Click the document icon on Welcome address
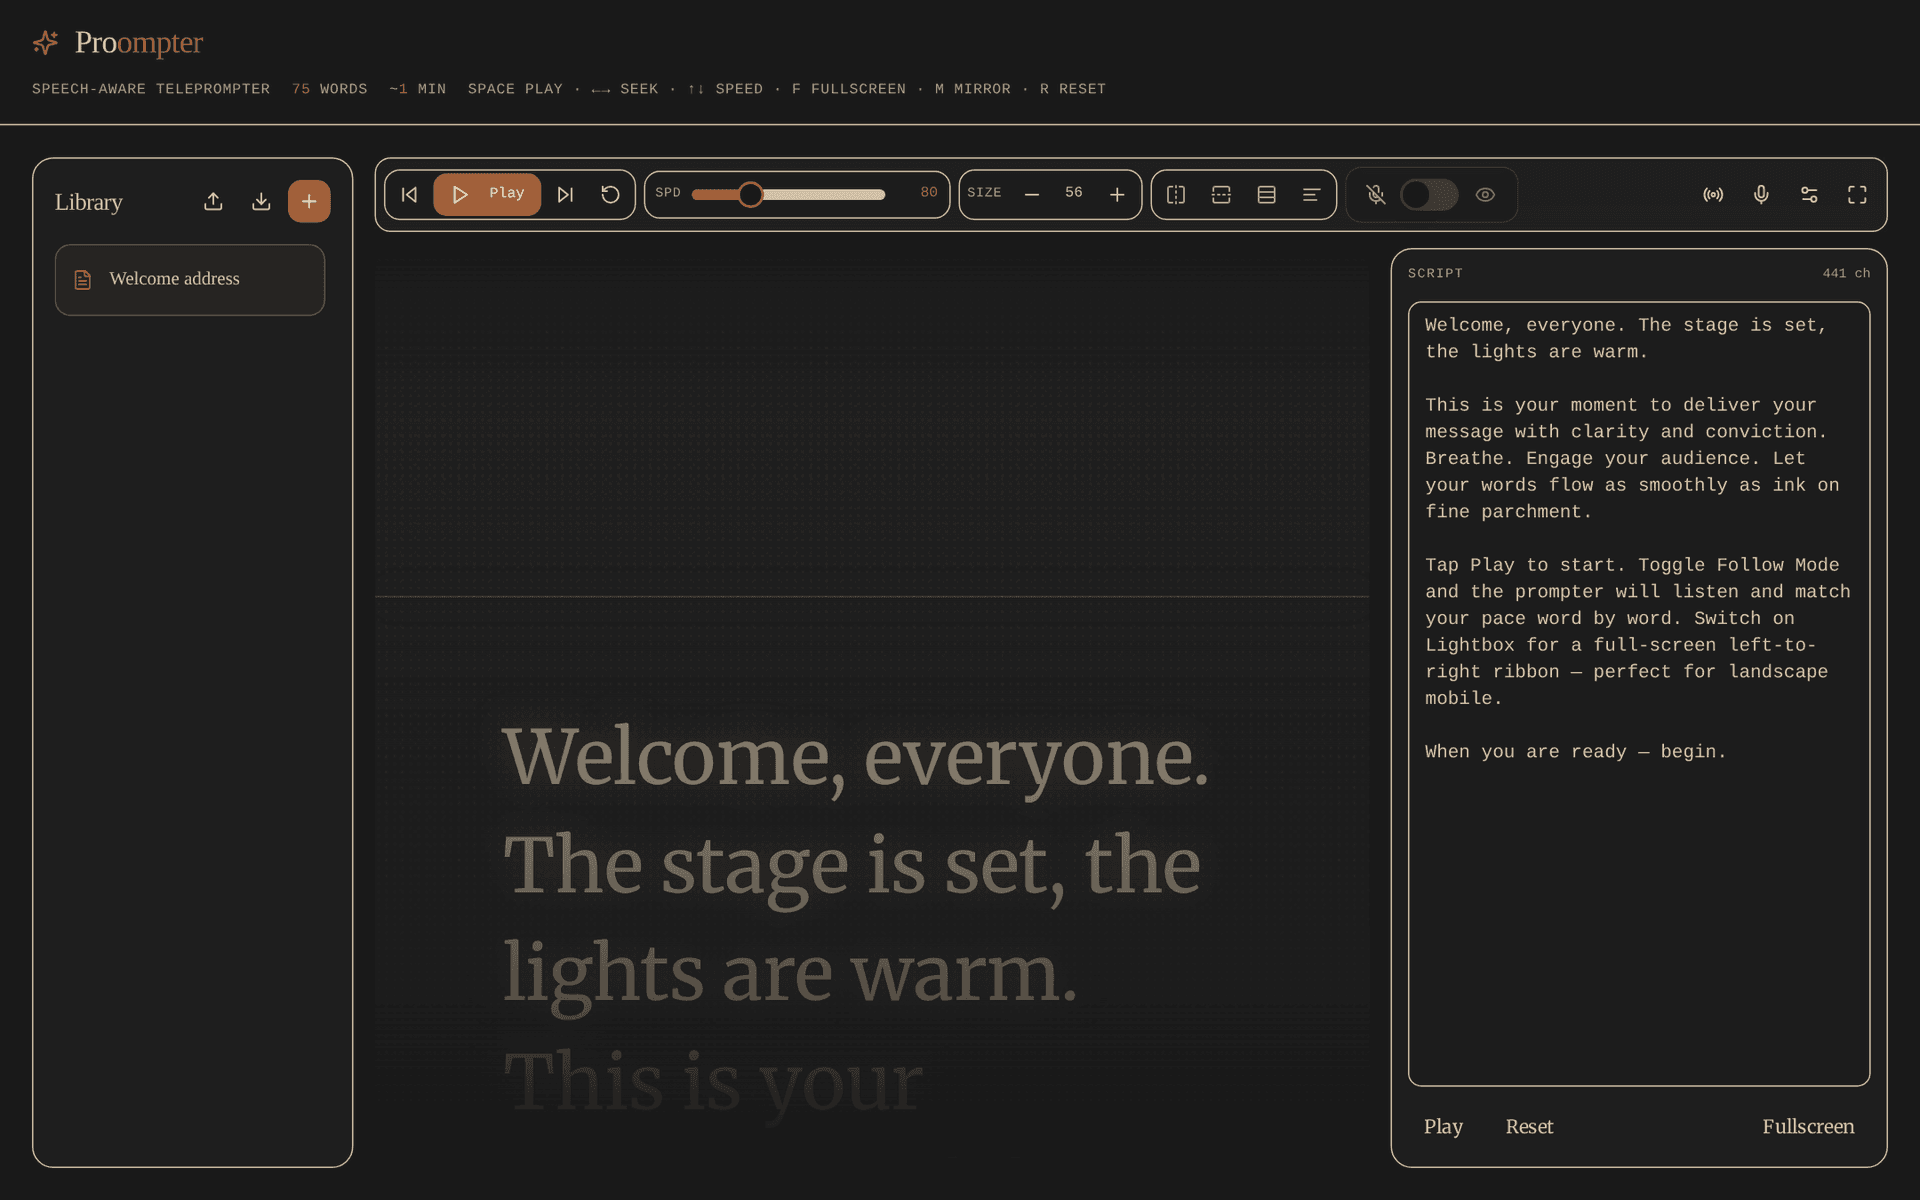Viewport: 1920px width, 1200px height. pos(83,280)
